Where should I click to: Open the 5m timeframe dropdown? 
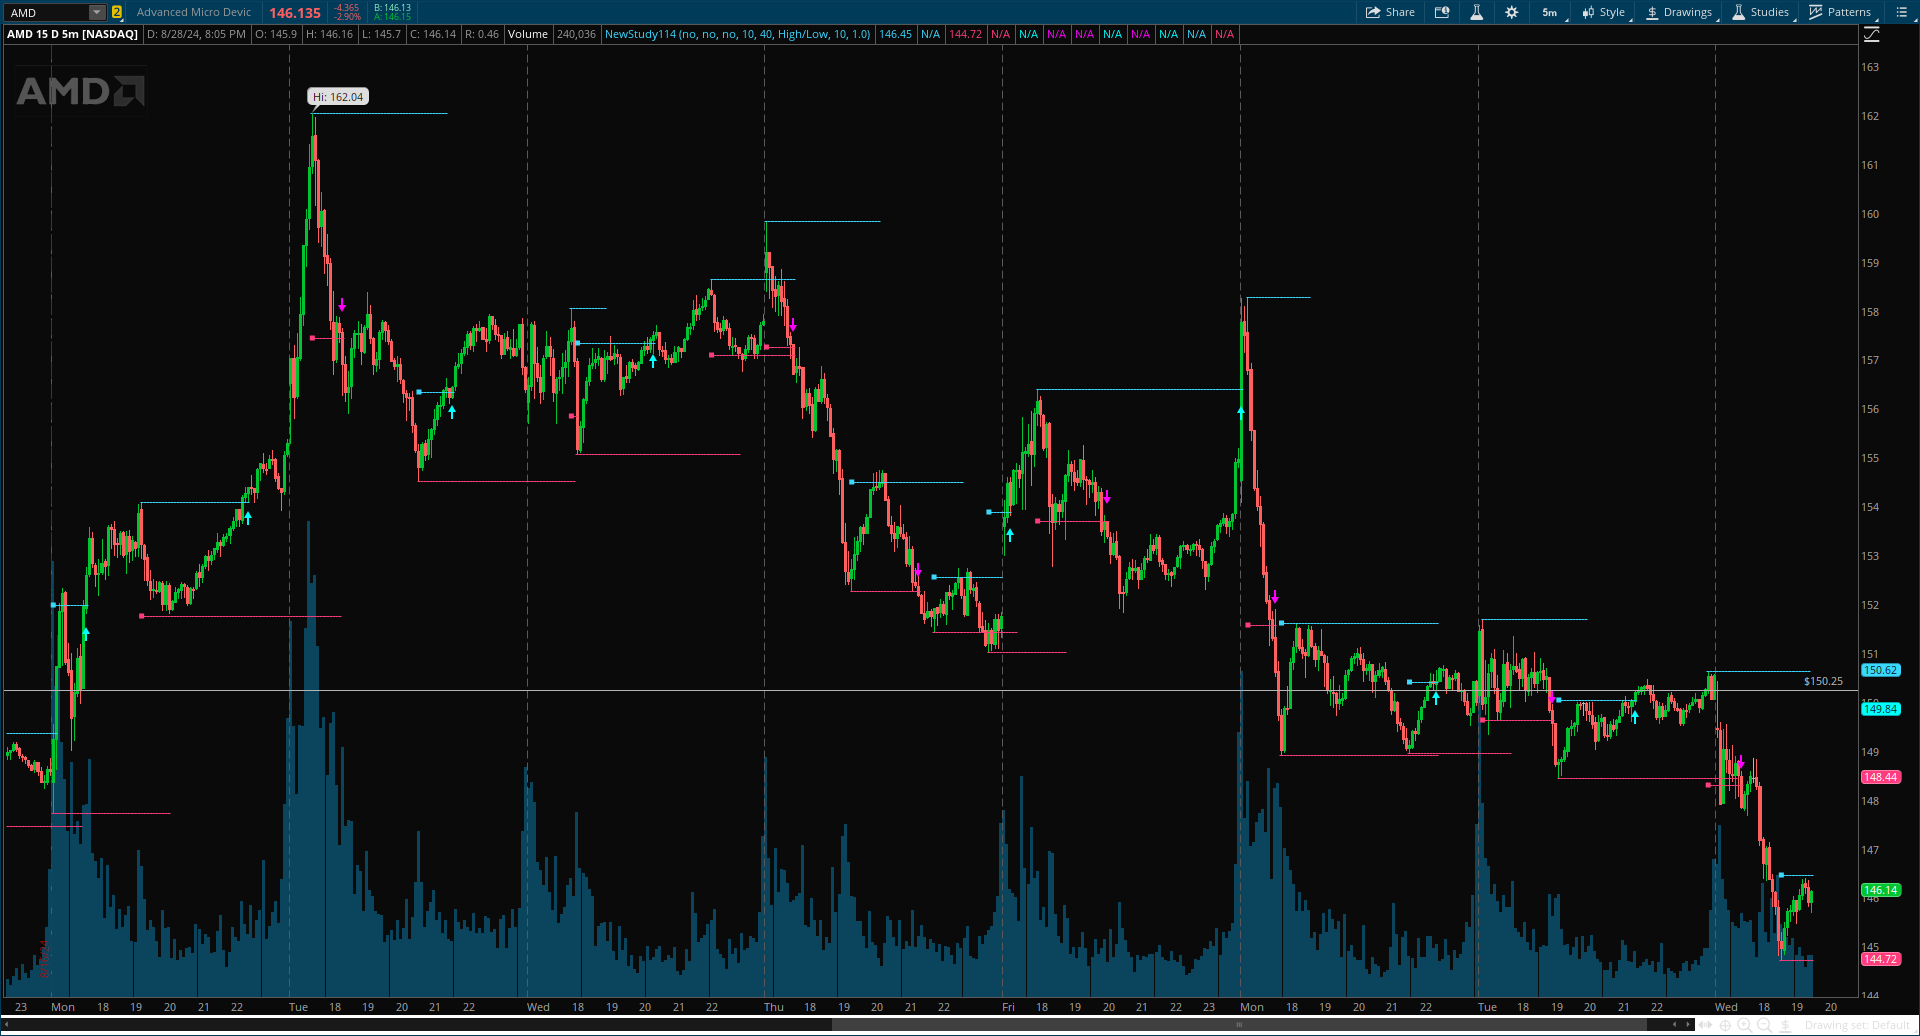click(x=1550, y=12)
